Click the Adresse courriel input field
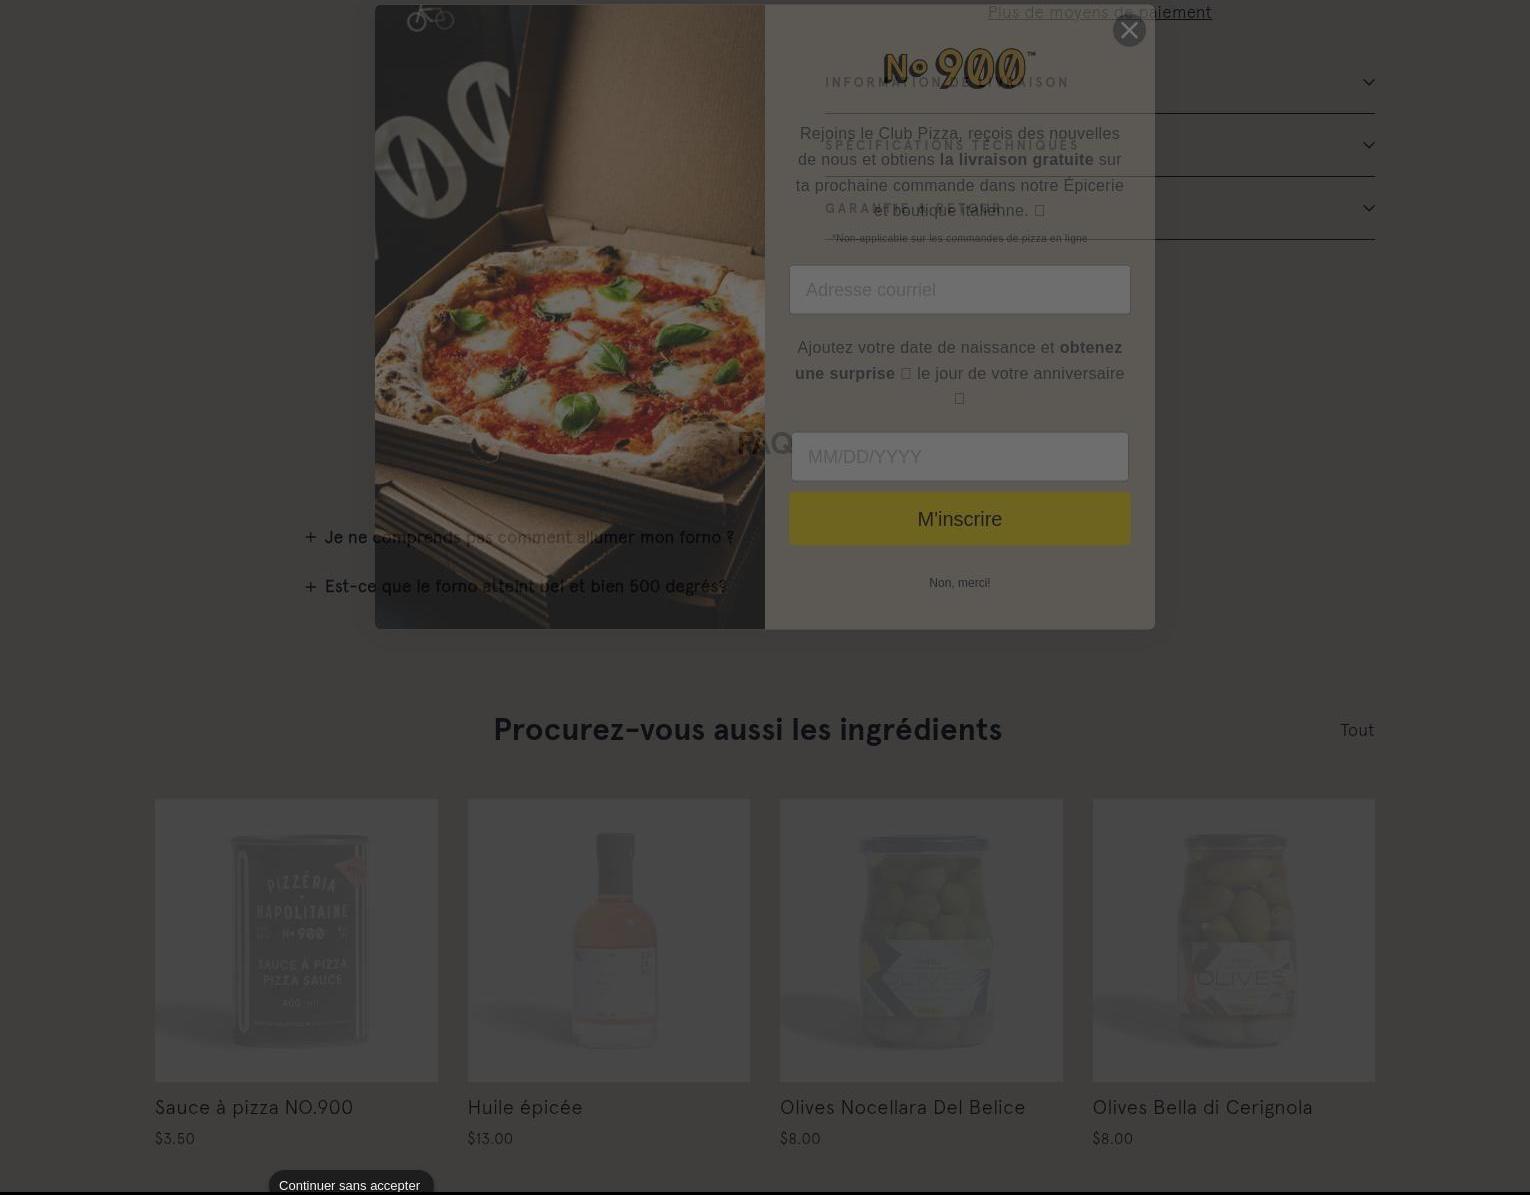The height and width of the screenshot is (1195, 1530). [960, 290]
